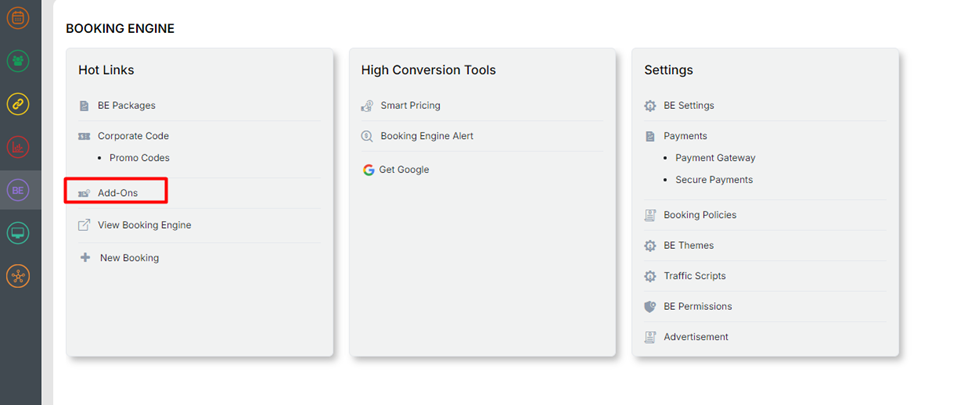Open the red chart reports sidebar icon

click(18, 147)
